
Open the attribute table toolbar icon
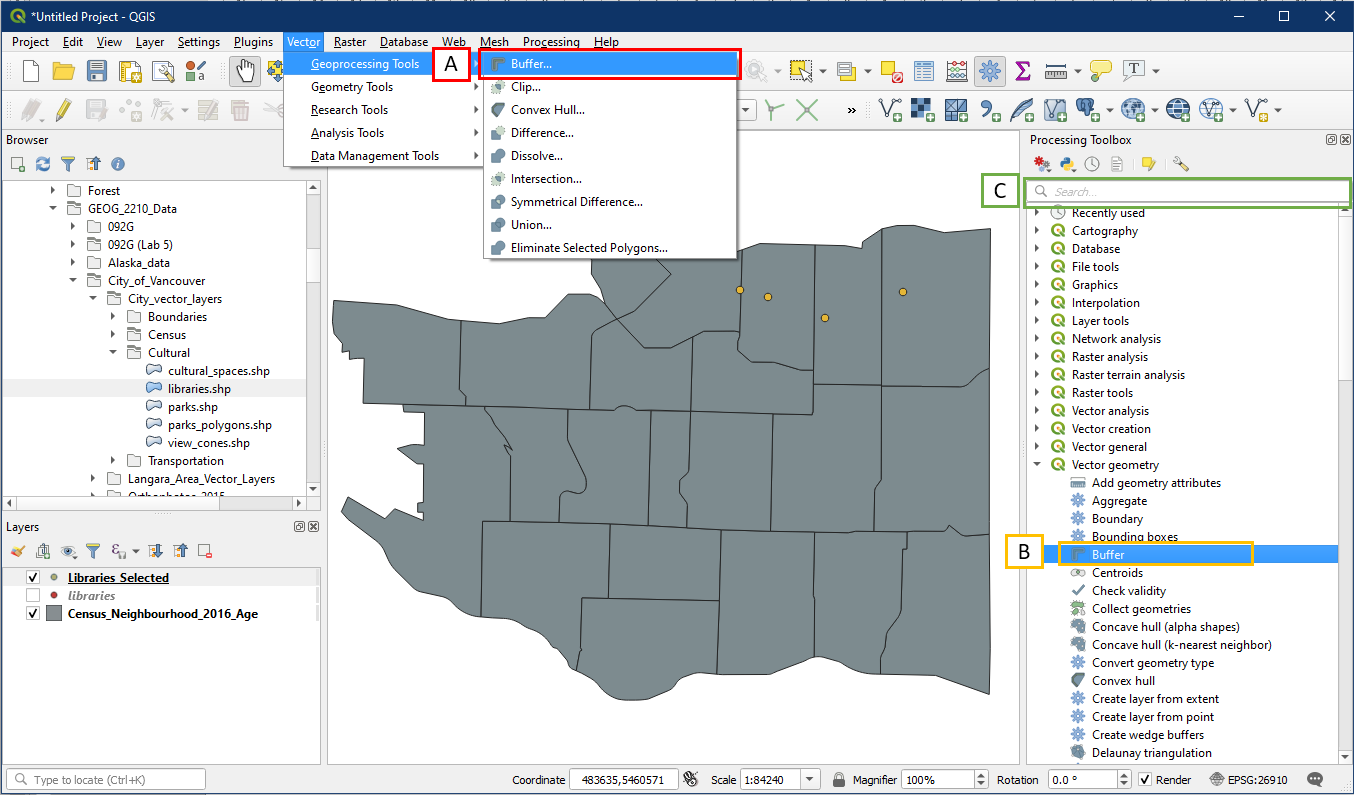point(924,71)
